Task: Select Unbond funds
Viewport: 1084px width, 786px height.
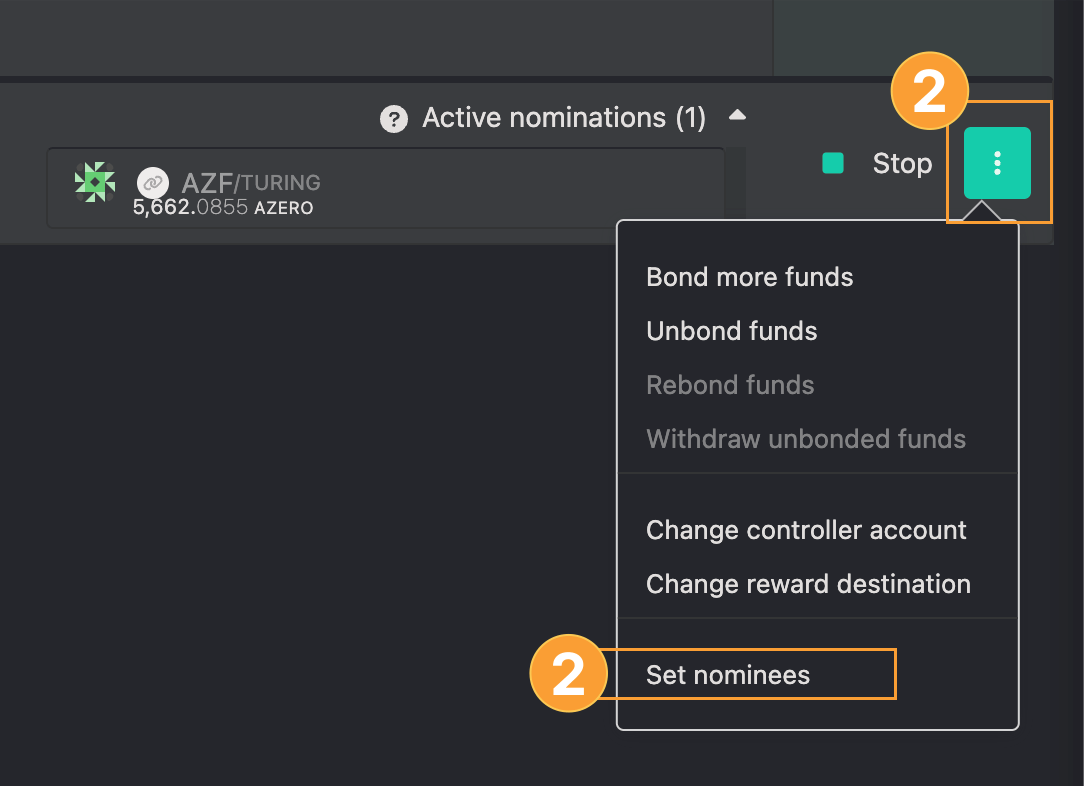Action: (x=731, y=331)
